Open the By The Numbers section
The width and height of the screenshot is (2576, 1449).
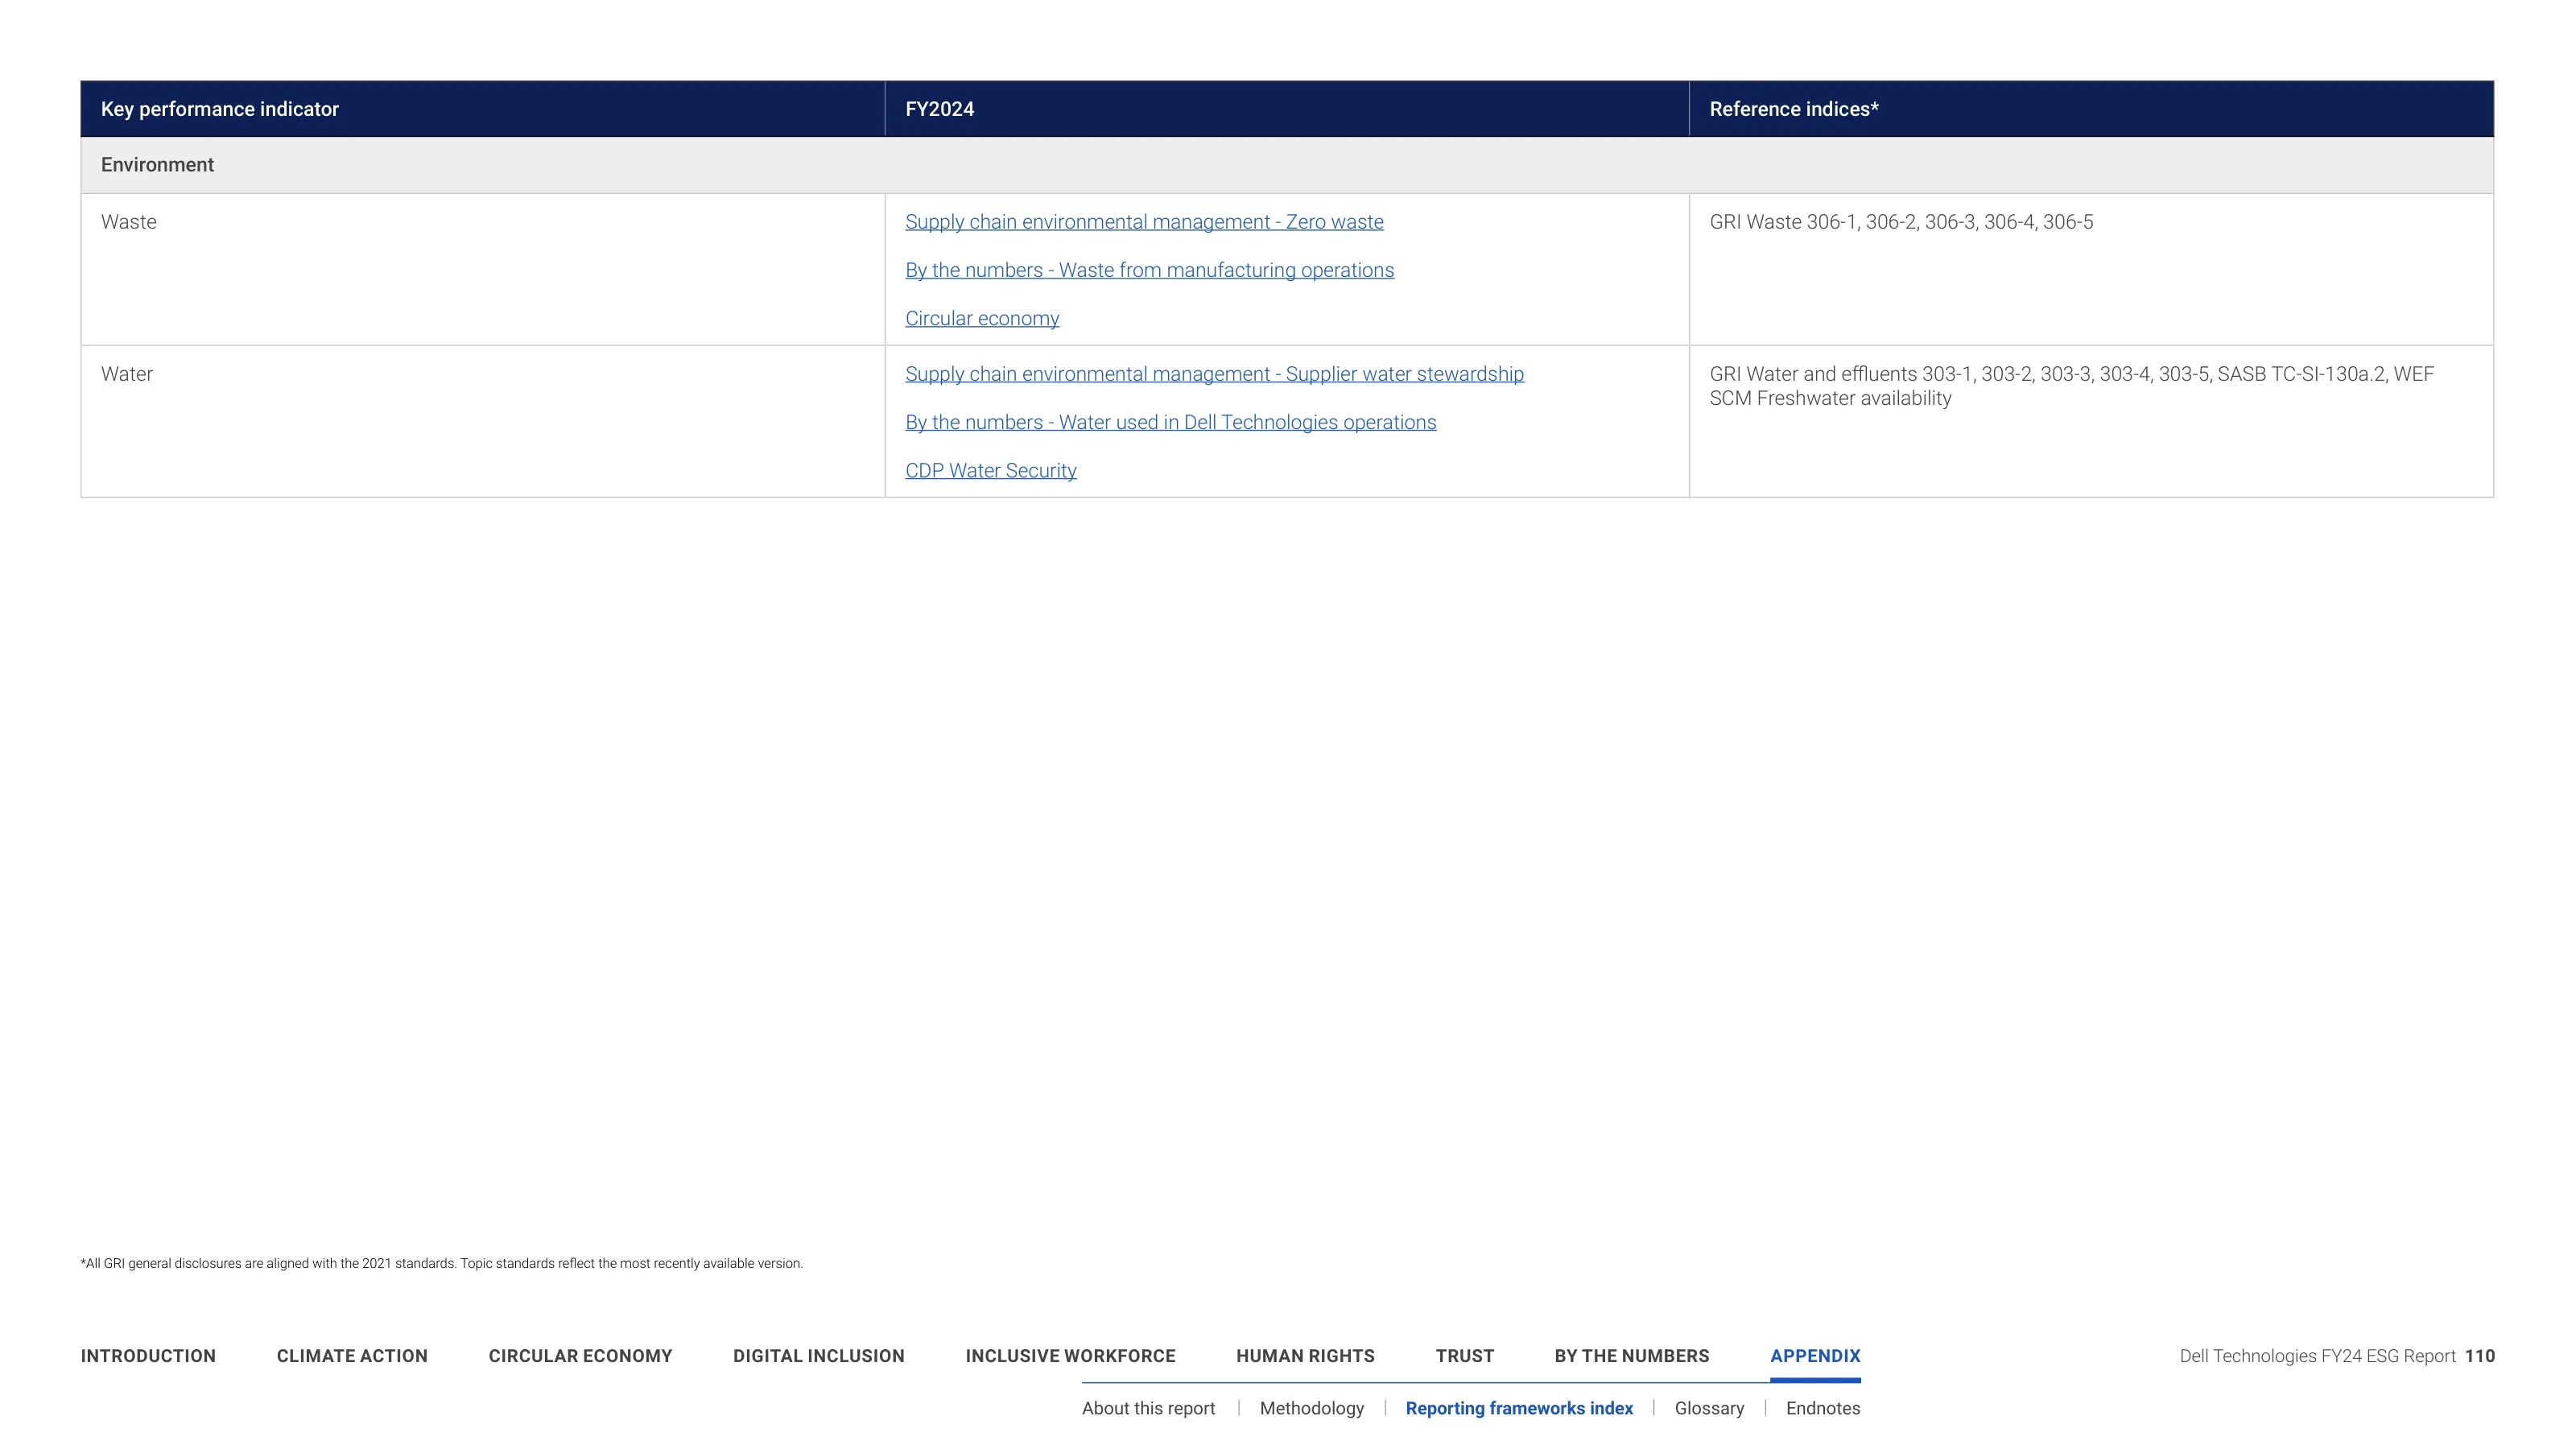1631,1356
